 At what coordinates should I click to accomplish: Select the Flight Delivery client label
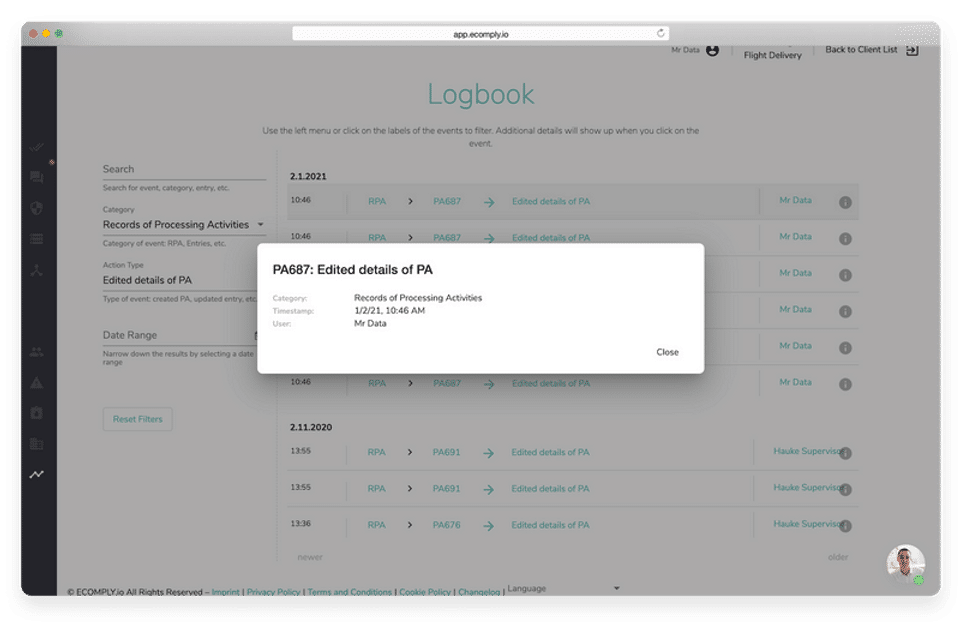pyautogui.click(x=772, y=55)
